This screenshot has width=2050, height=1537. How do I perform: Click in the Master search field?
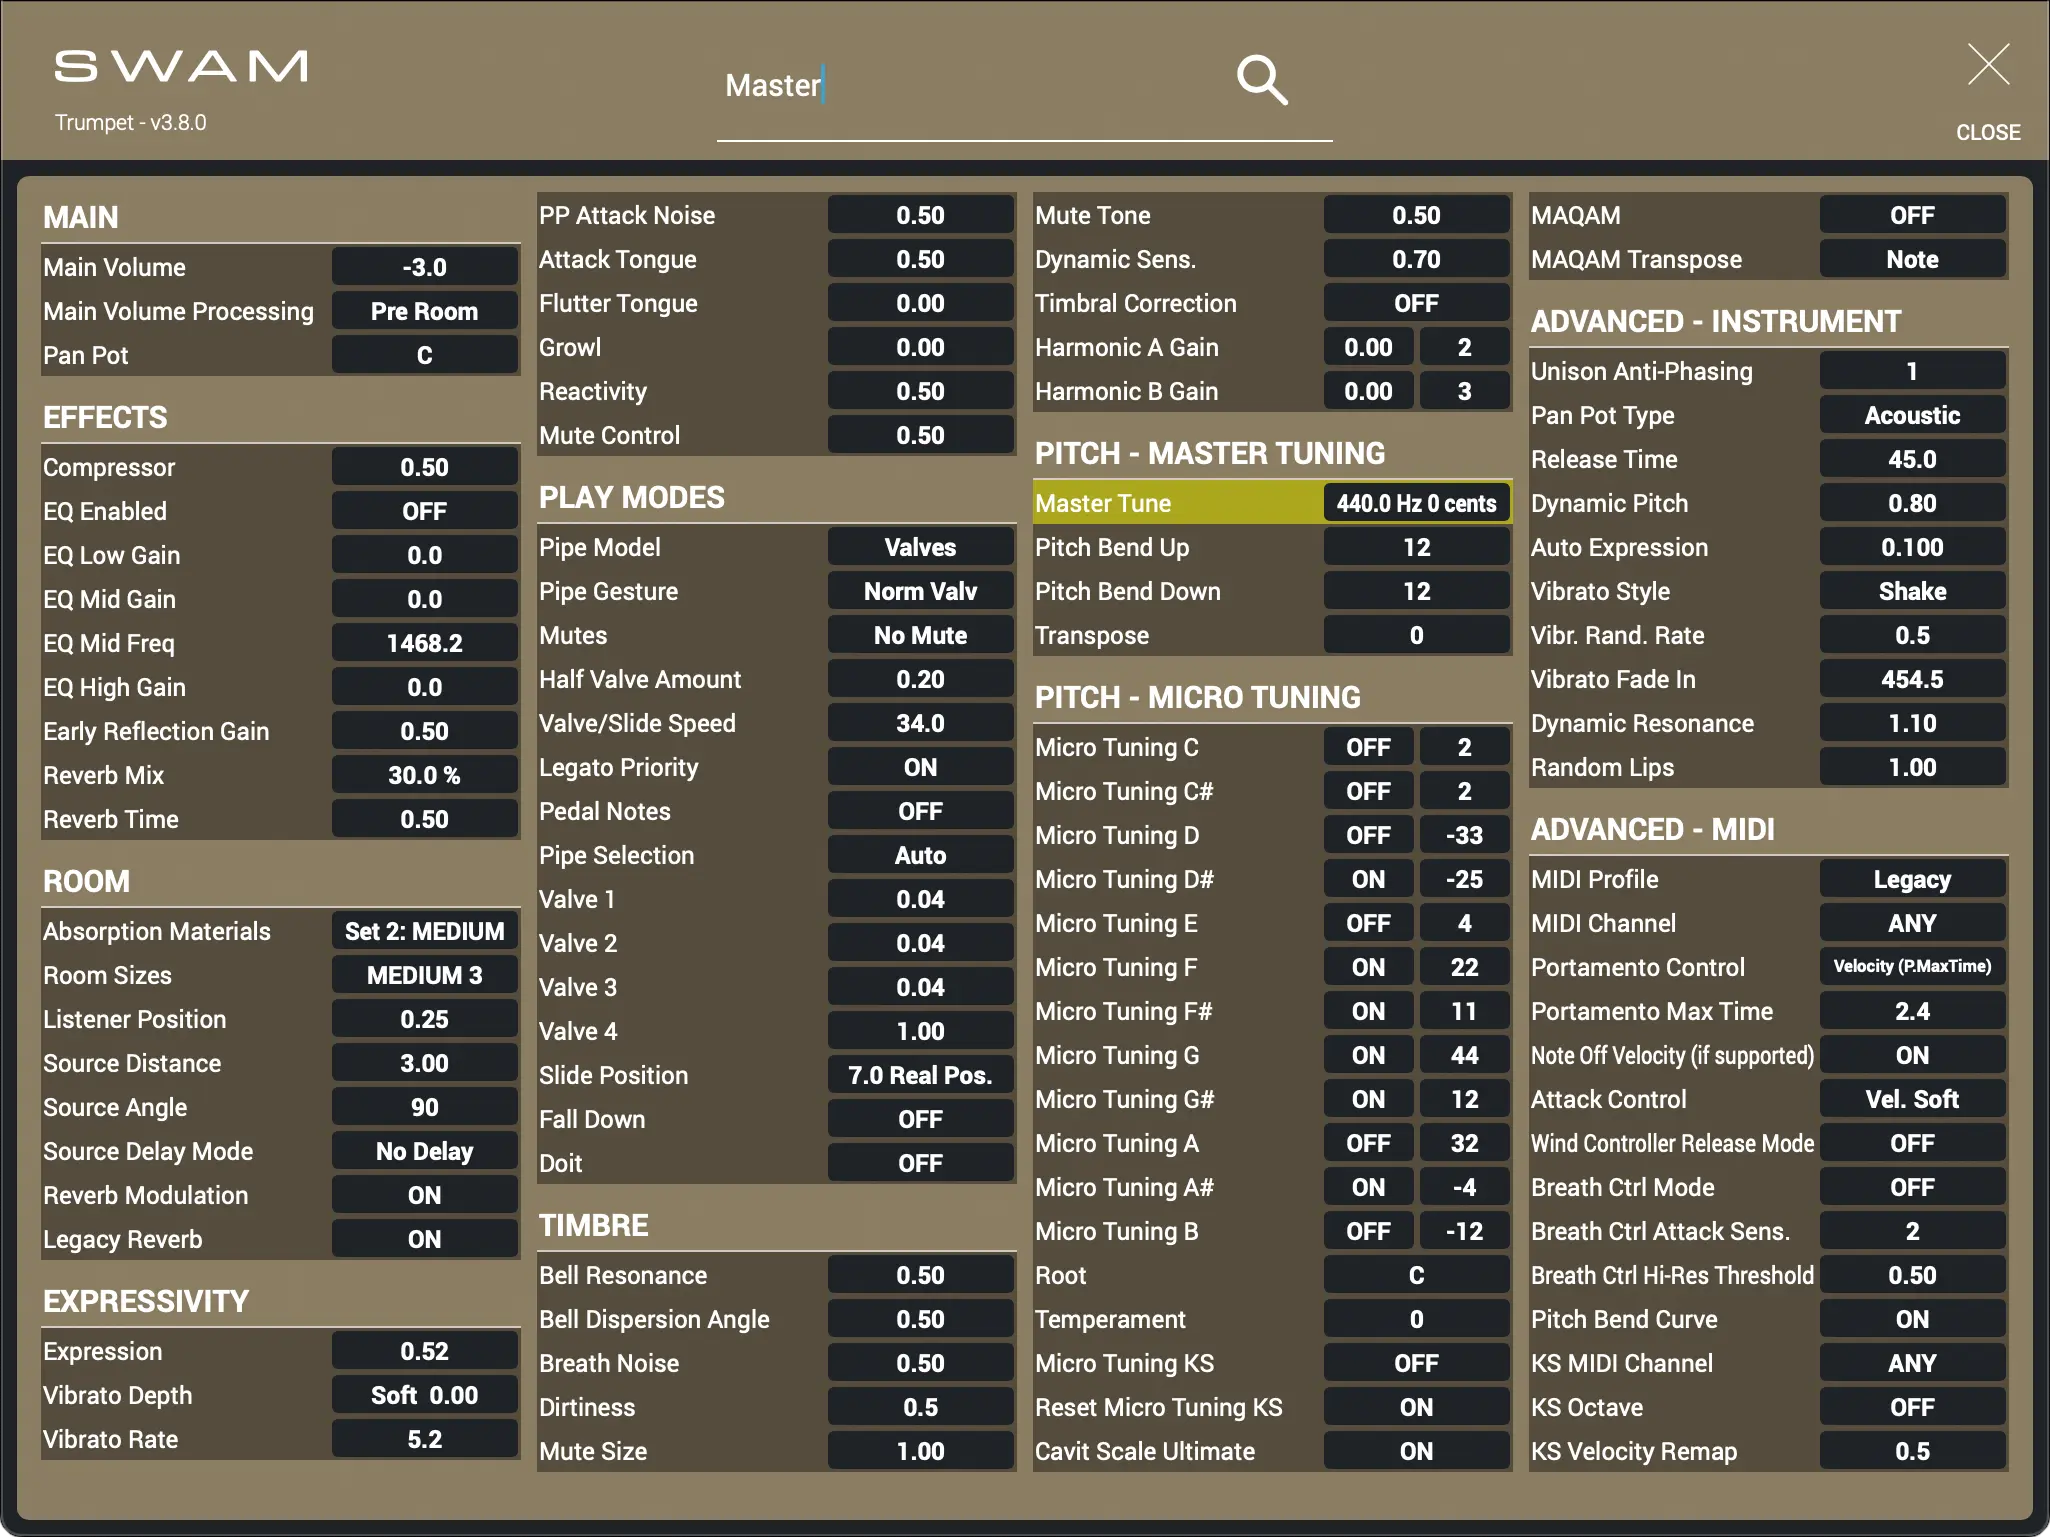pos(960,86)
